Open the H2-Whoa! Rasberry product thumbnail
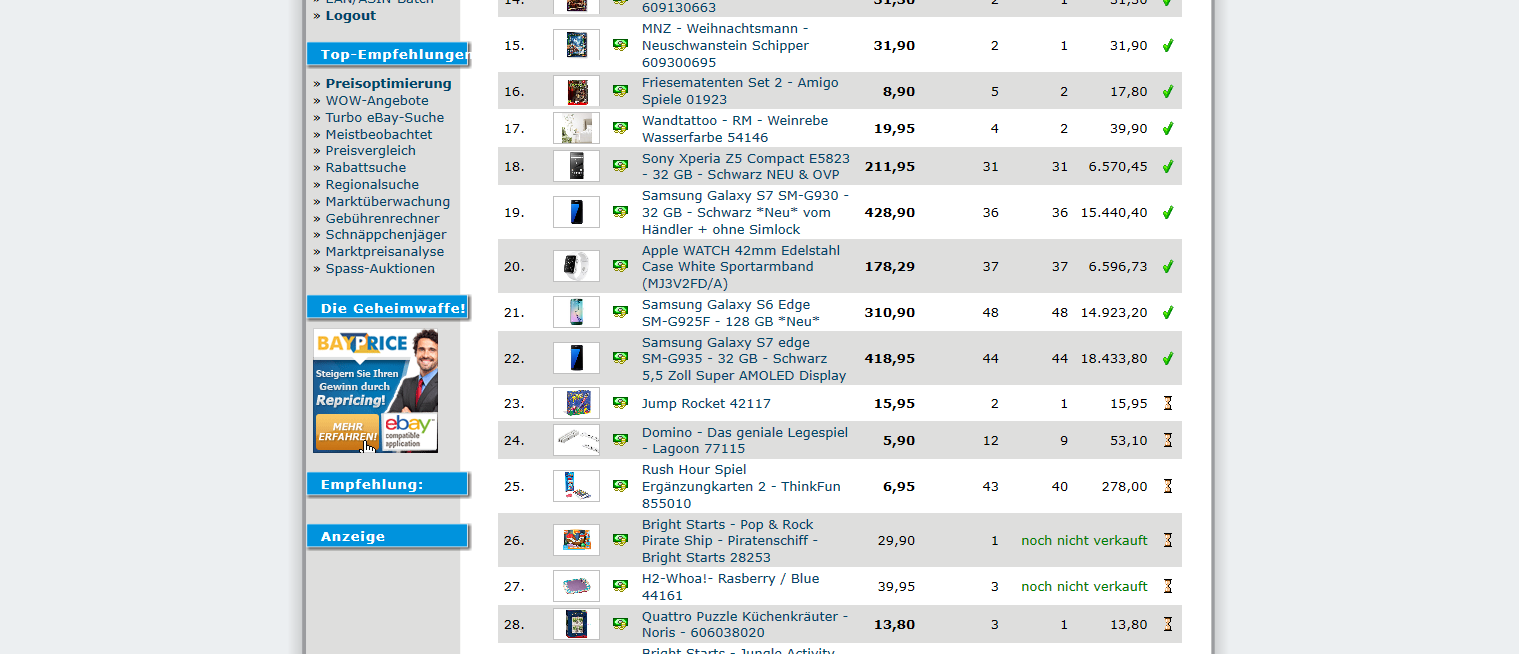This screenshot has height=654, width=1519. coord(576,586)
